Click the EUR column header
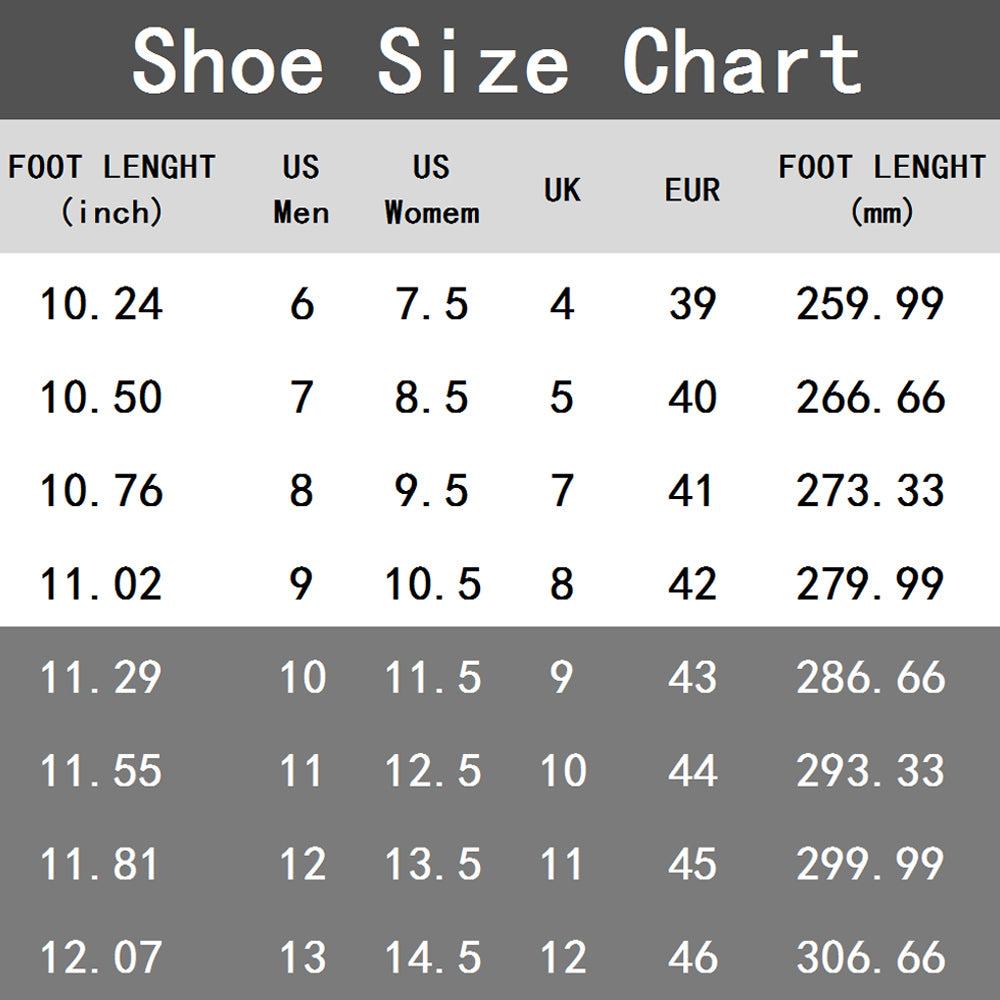1000x1000 pixels. pos(693,189)
